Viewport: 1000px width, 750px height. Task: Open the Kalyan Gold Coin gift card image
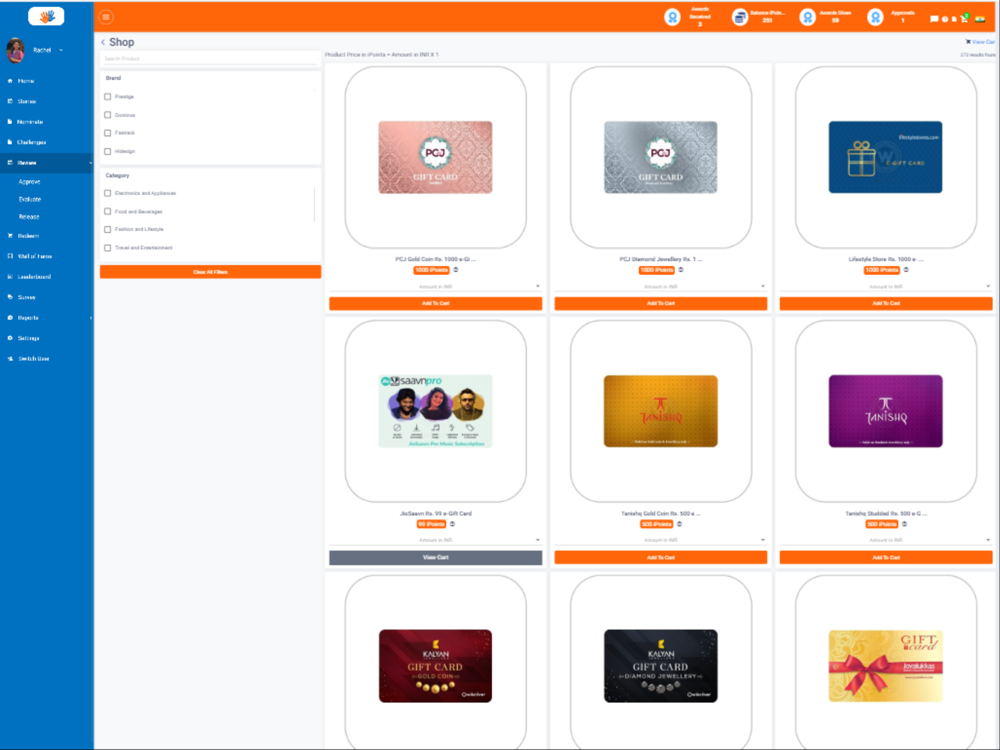pyautogui.click(x=436, y=666)
